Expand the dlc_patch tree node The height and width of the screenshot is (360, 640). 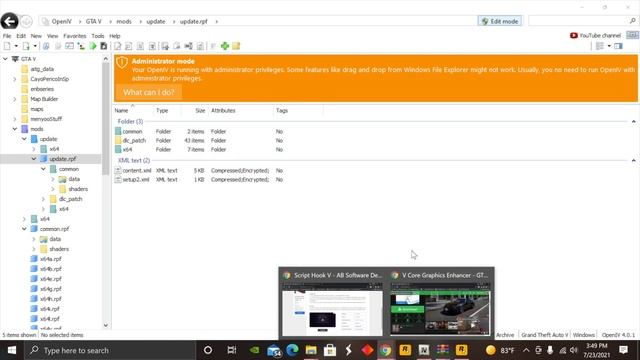coord(43,199)
